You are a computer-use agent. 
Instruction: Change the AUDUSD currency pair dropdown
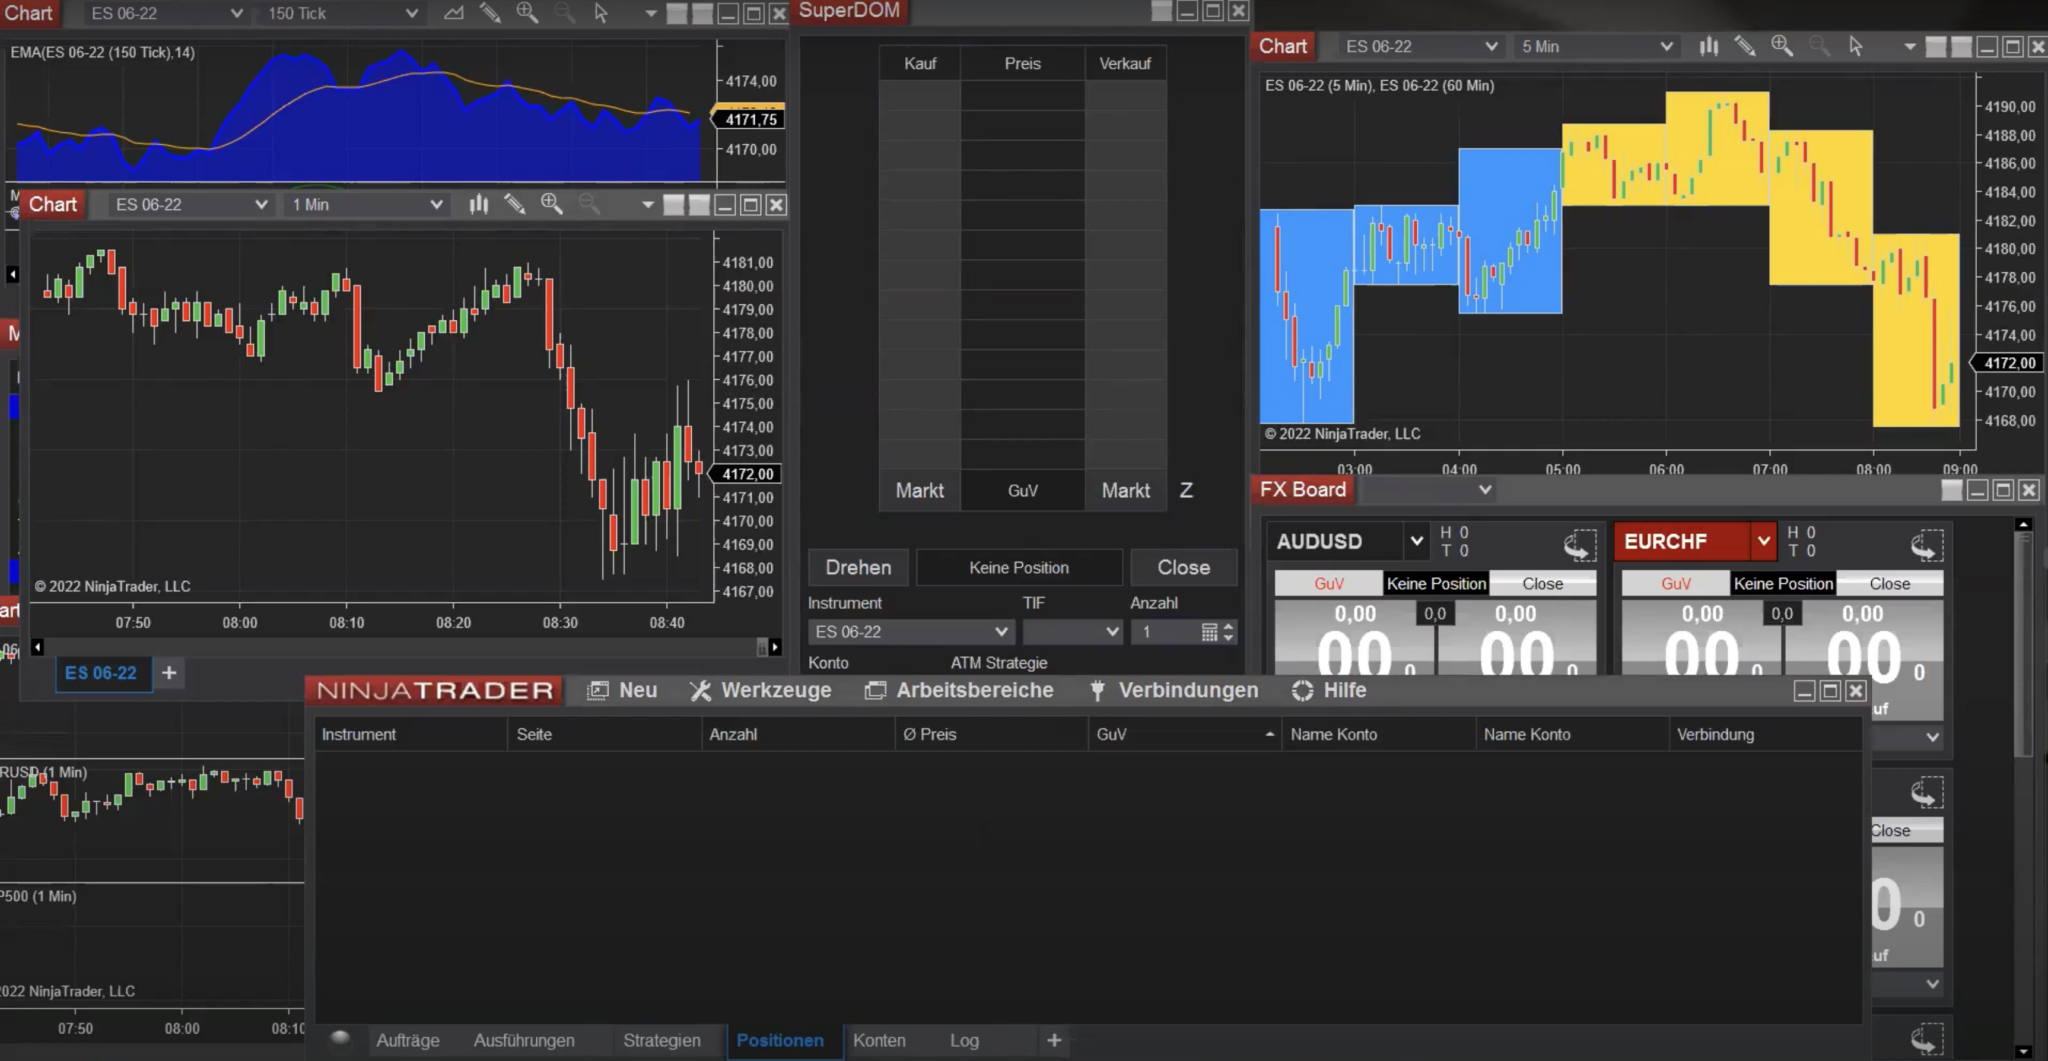pos(1415,541)
